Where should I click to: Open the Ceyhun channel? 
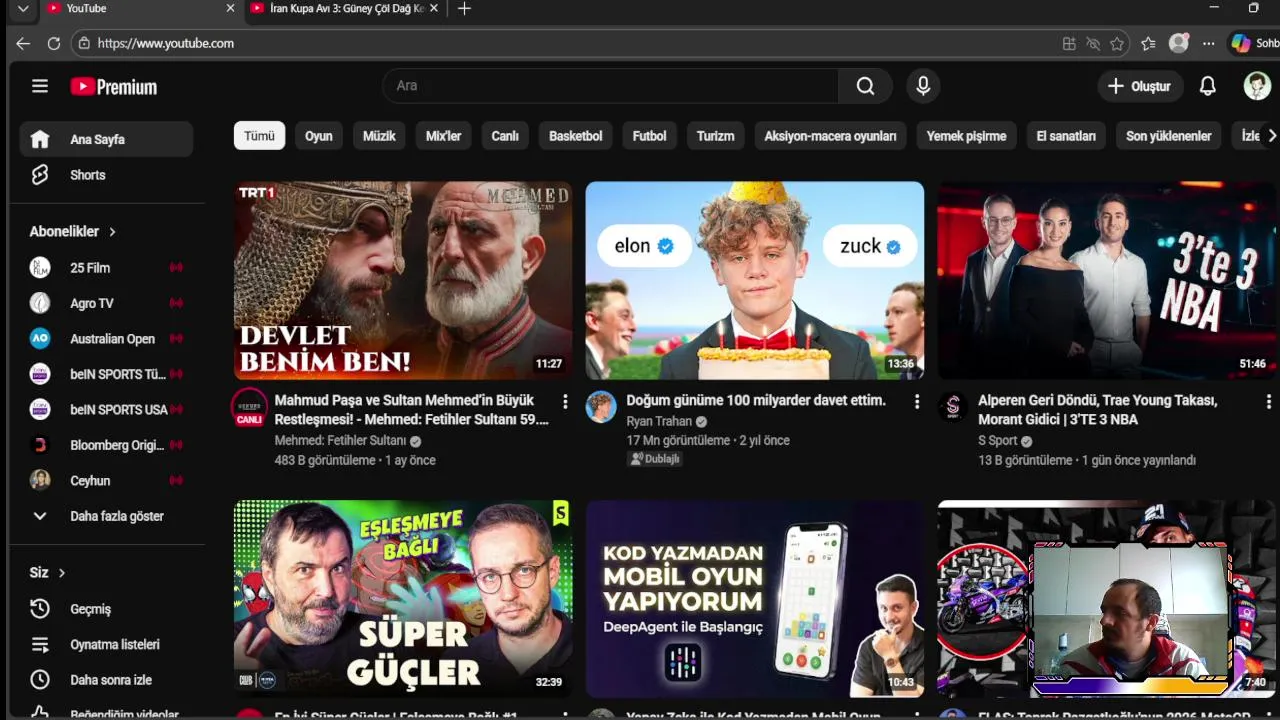point(106,481)
